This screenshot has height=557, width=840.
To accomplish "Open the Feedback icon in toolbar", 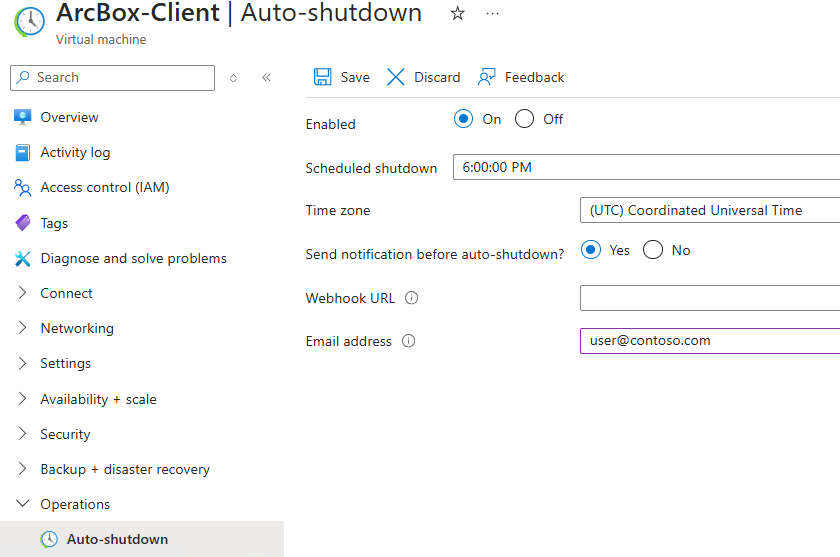I will coord(487,77).
